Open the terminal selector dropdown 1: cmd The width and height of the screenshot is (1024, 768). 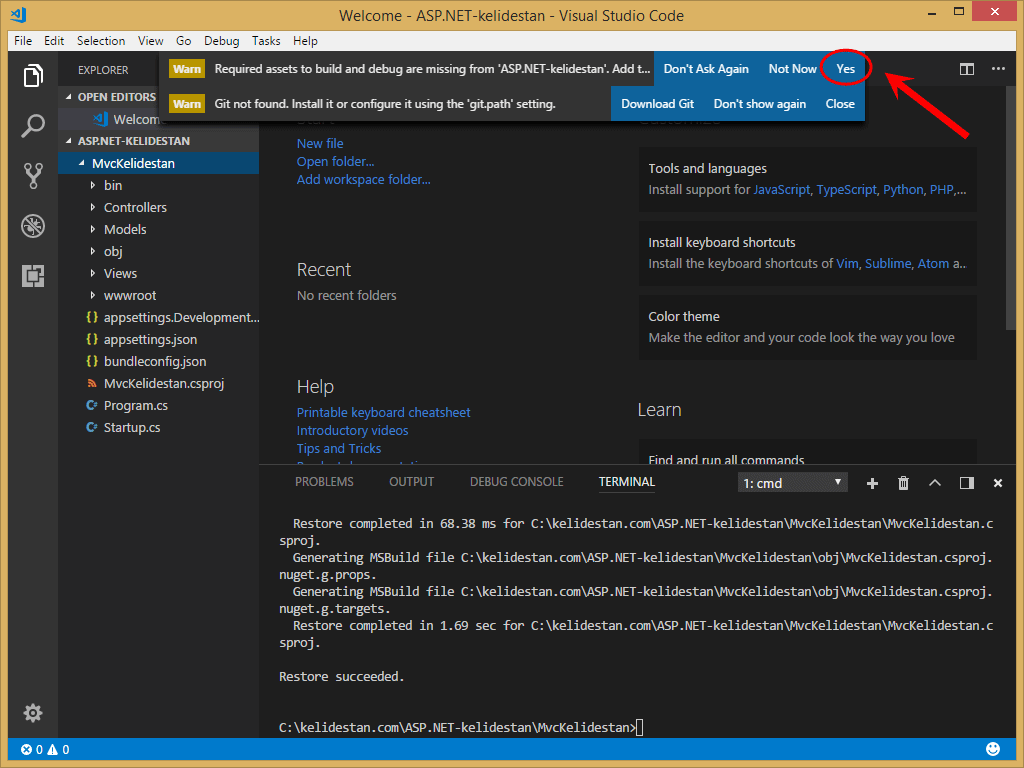[x=792, y=483]
